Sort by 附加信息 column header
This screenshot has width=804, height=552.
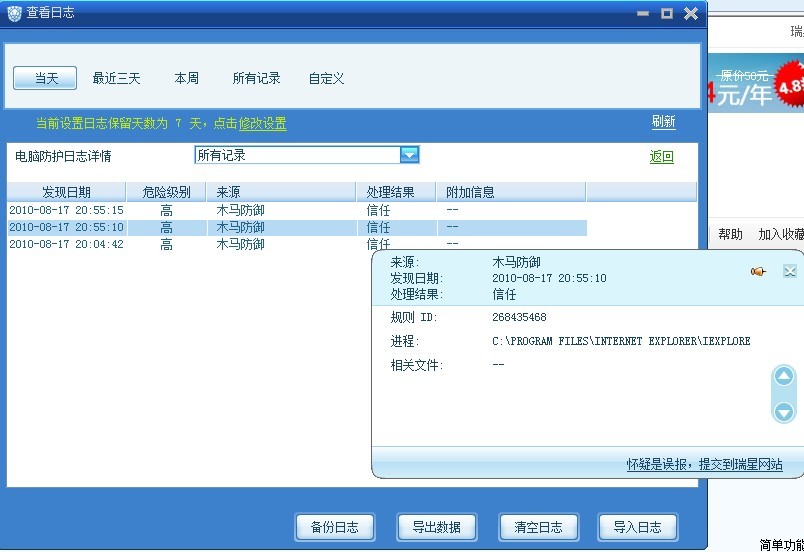click(x=511, y=192)
